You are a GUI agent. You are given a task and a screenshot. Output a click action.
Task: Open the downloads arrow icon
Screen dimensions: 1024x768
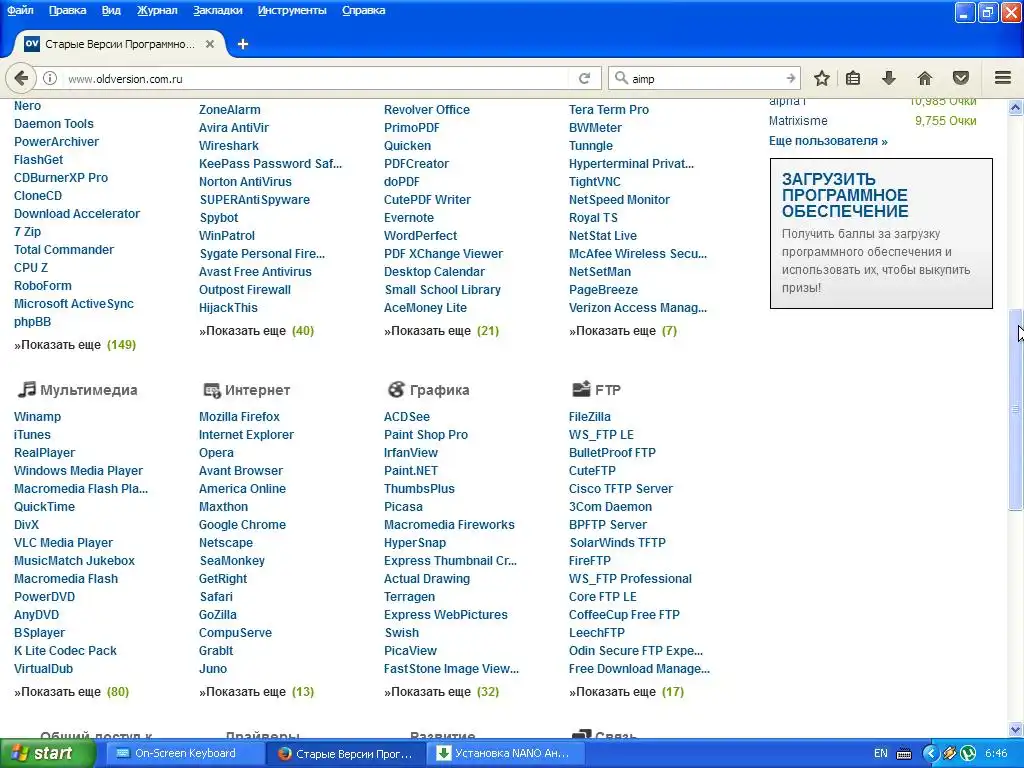point(888,78)
